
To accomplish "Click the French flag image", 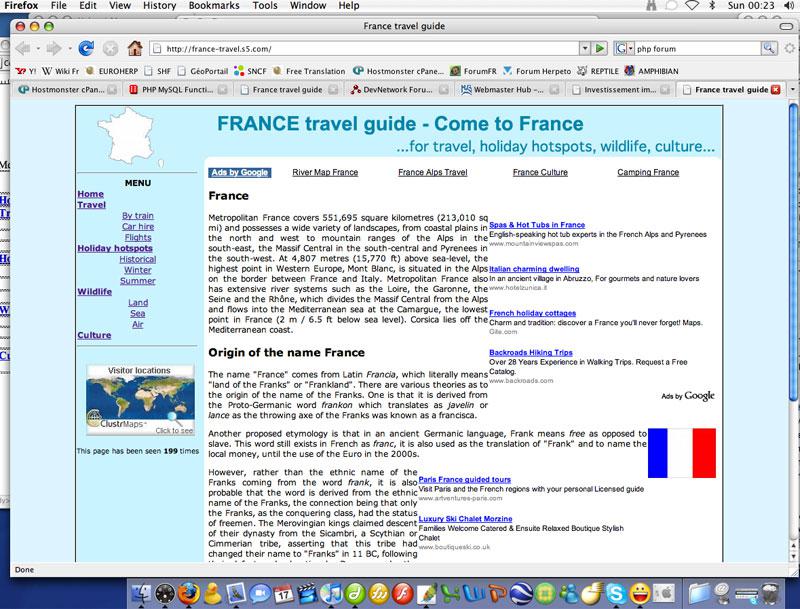I will (682, 453).
